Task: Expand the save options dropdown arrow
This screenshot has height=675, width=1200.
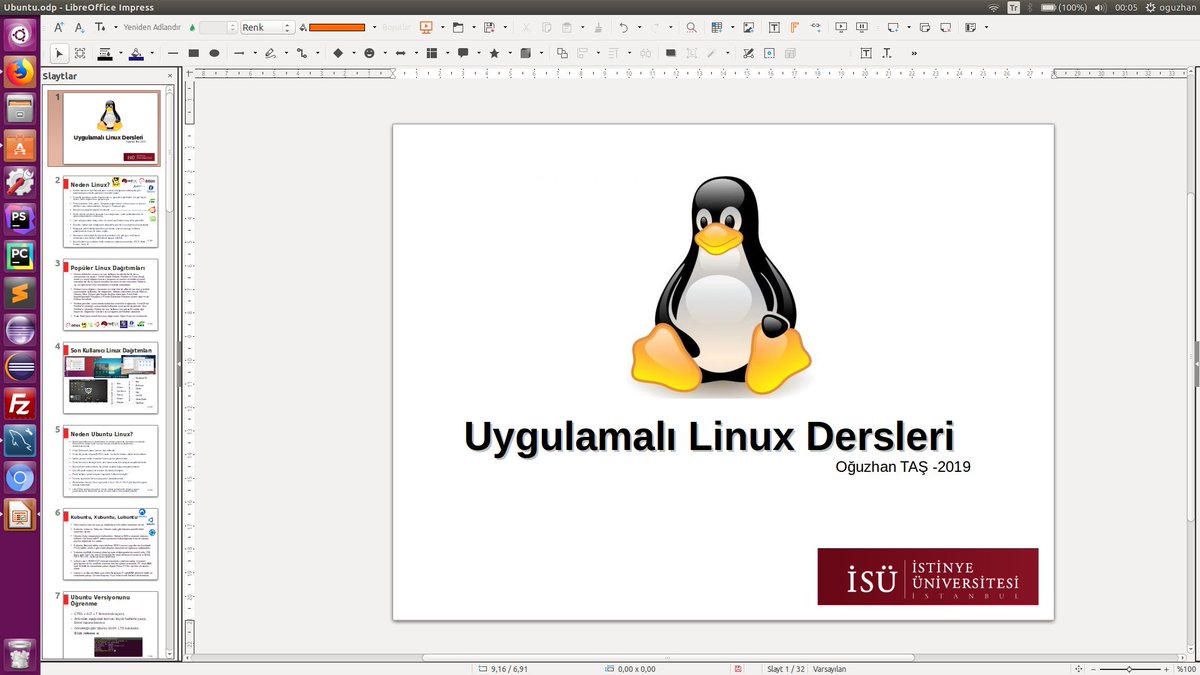Action: tap(504, 27)
